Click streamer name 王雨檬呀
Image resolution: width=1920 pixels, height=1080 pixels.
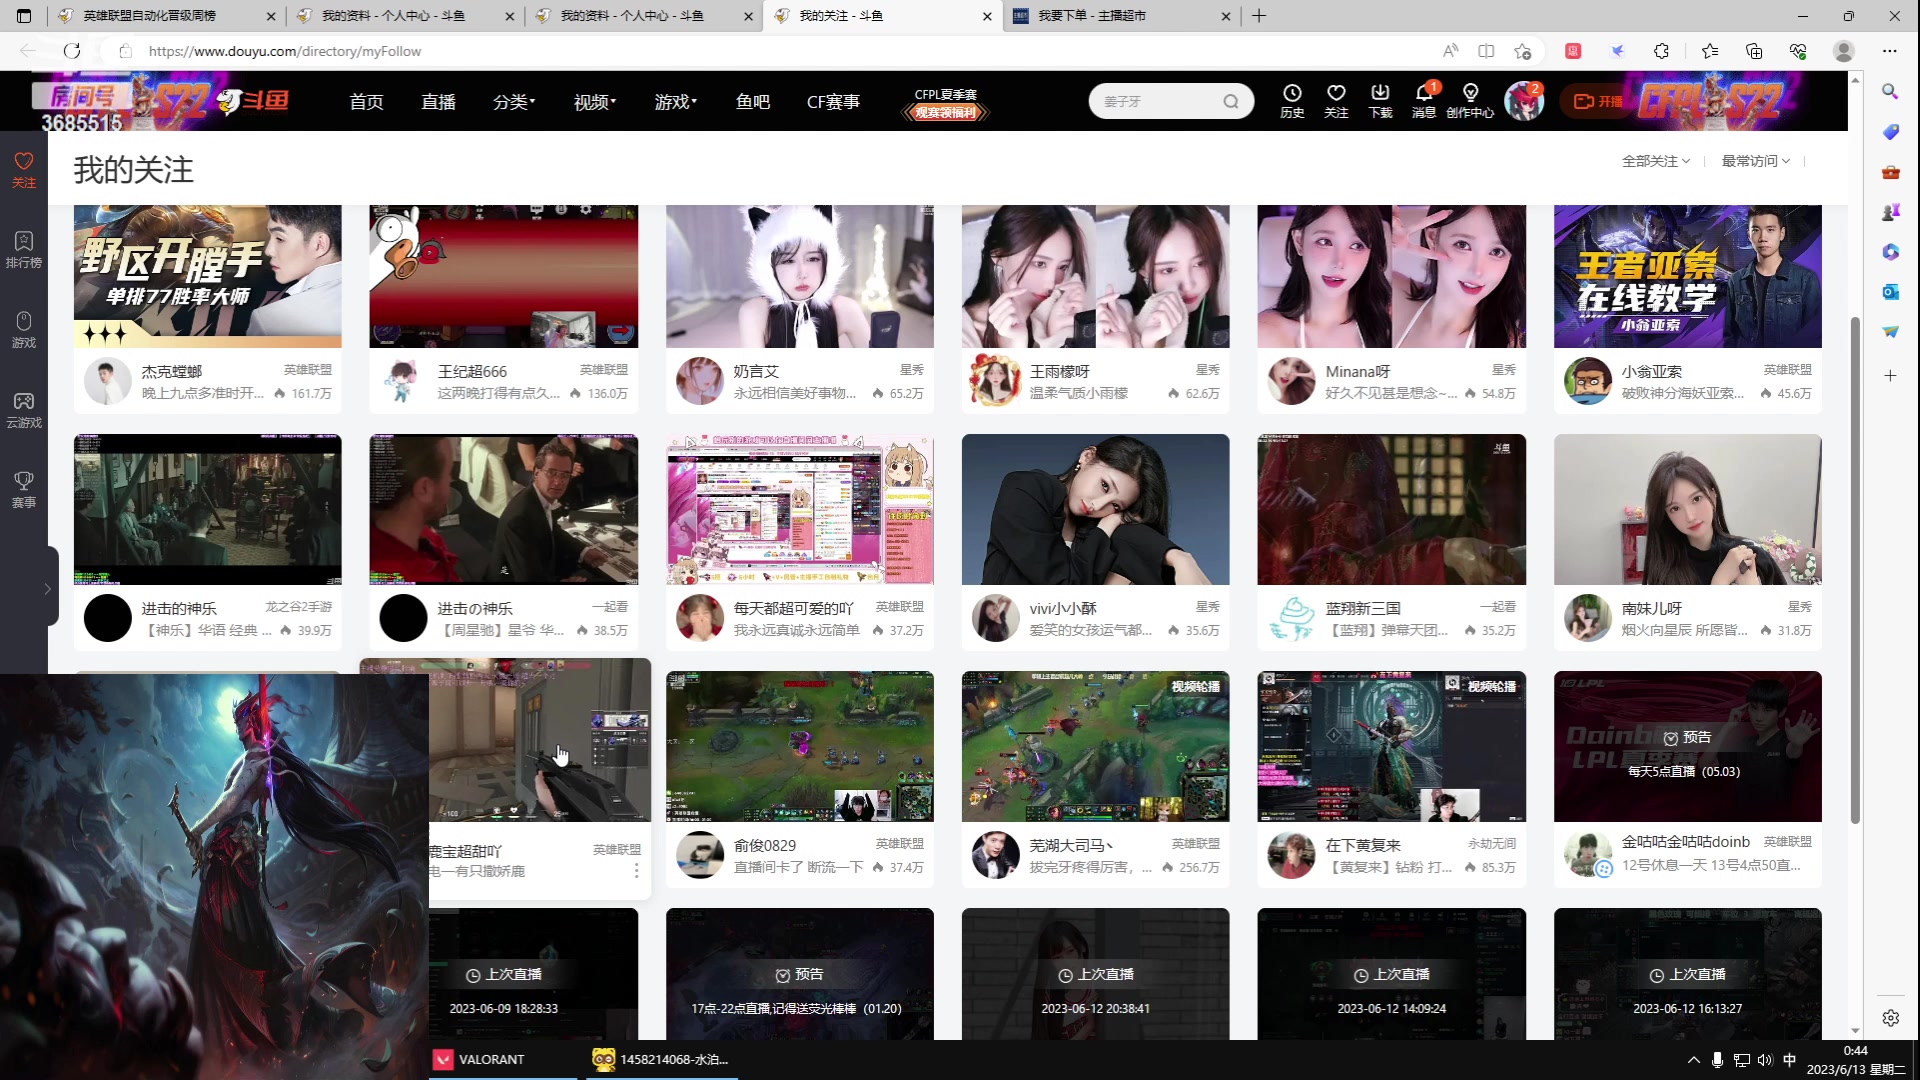(x=1060, y=371)
